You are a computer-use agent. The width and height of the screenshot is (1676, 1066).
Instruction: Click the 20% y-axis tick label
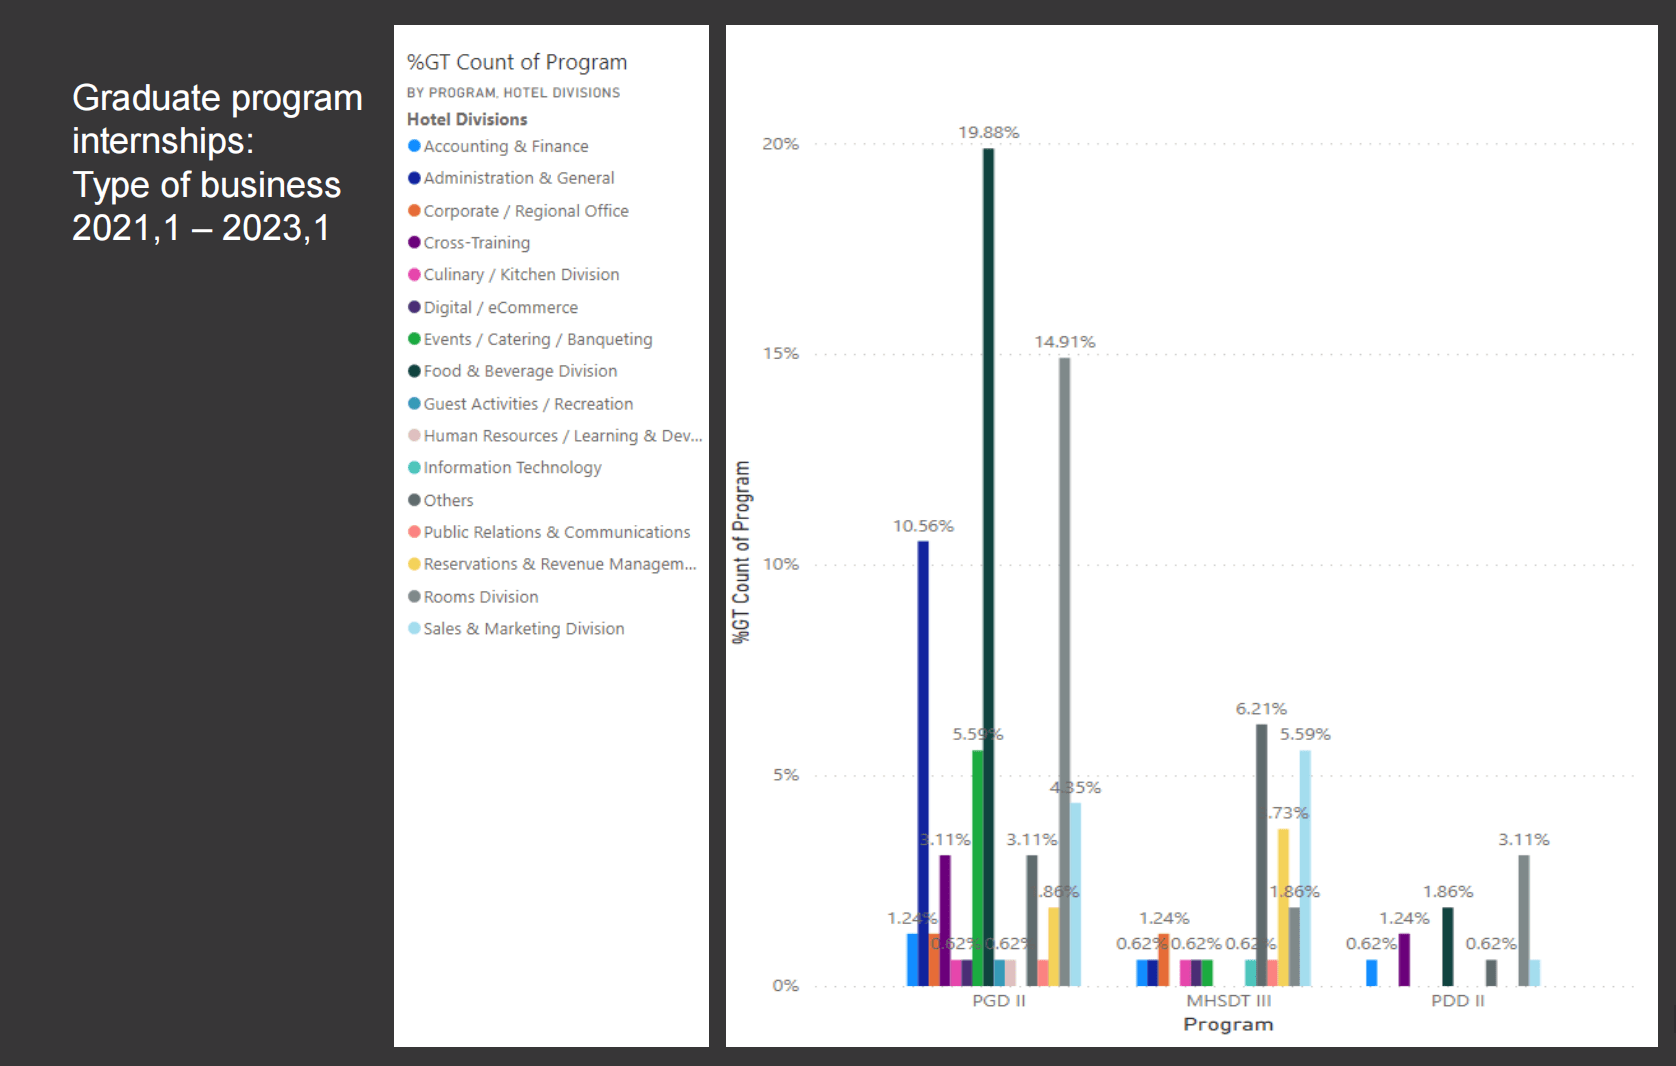tap(780, 144)
